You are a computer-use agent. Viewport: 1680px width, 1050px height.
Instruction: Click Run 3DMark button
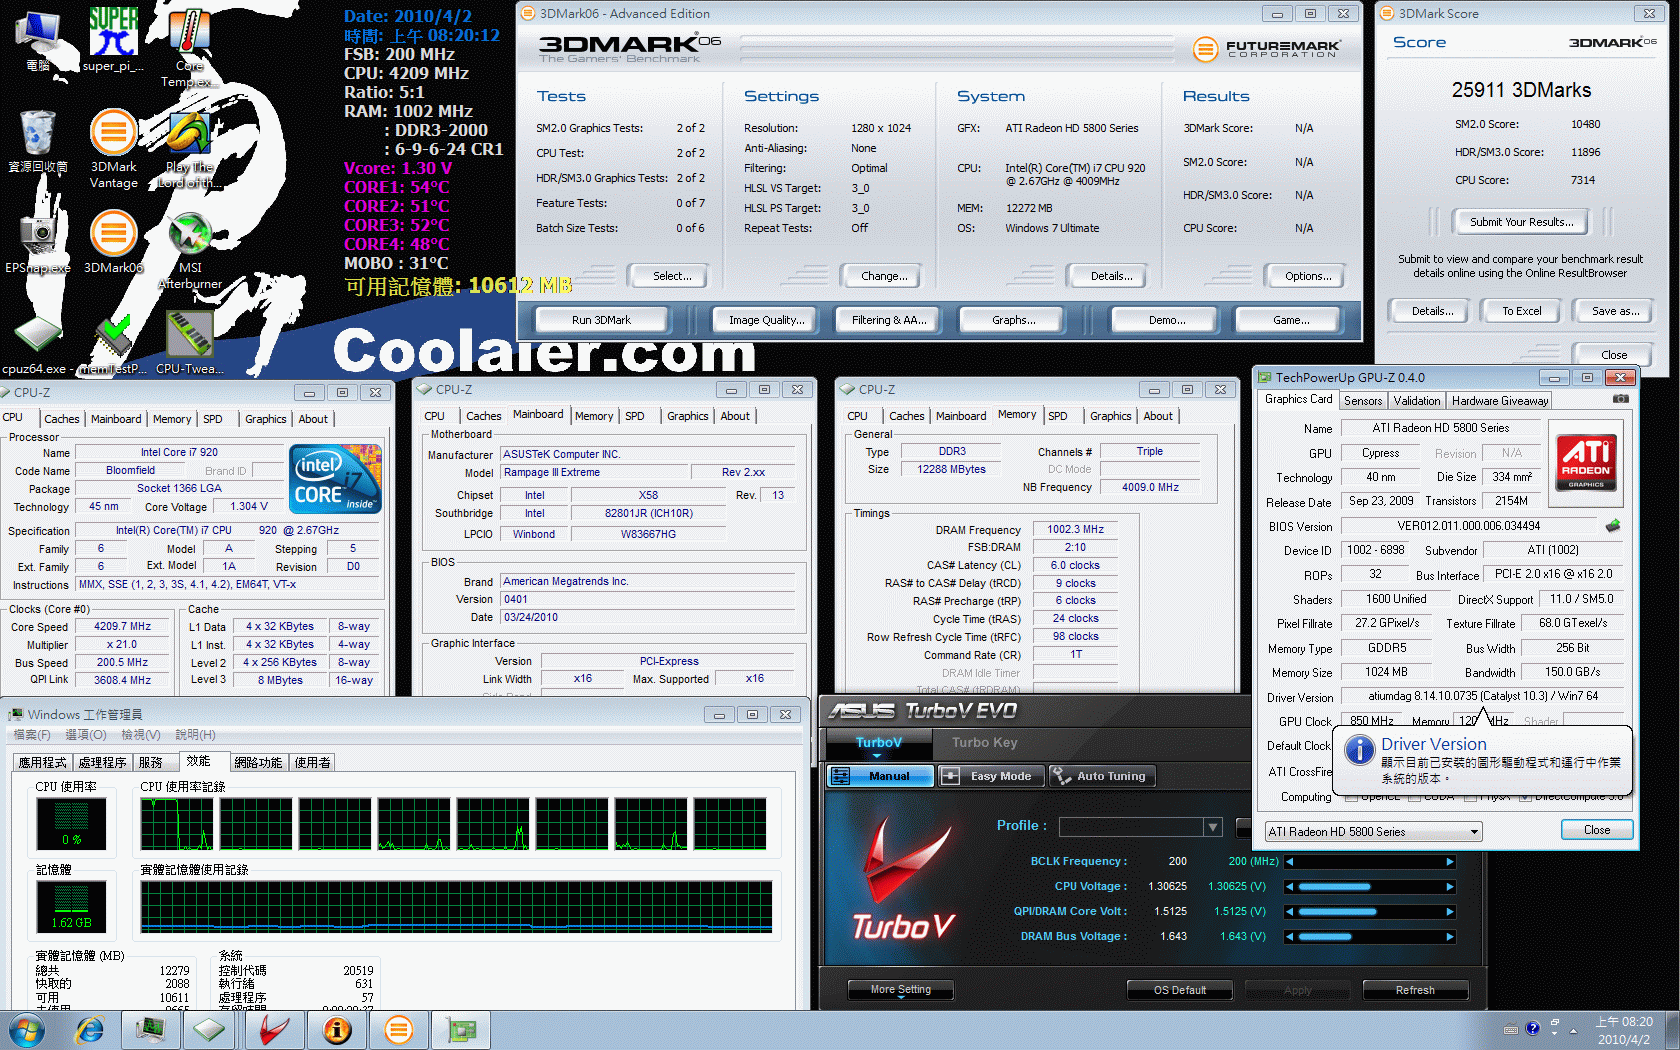pos(601,320)
